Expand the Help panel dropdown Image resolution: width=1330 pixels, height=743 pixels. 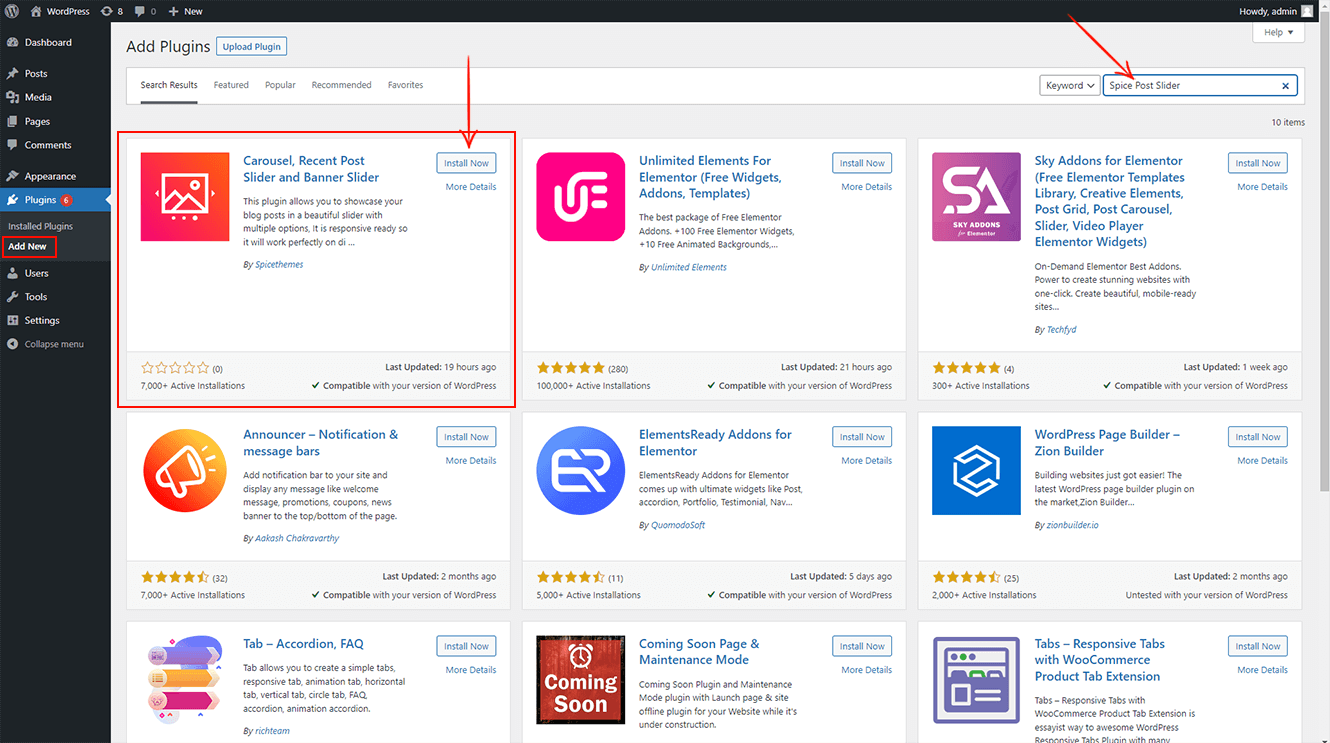tap(1278, 32)
